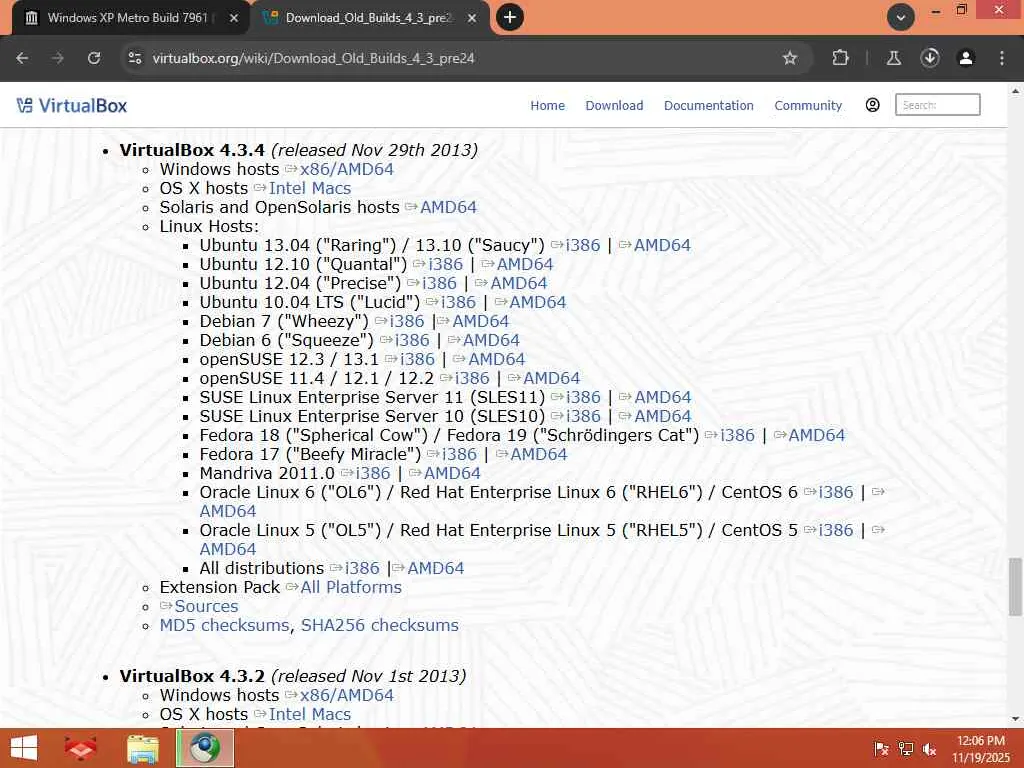Mute or adjust volume in system tray
This screenshot has width=1024, height=768.
929,748
